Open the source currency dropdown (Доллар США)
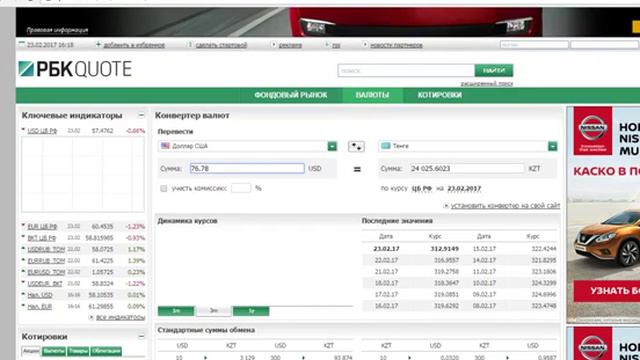Viewport: 640px width, 360px height. tap(332, 146)
